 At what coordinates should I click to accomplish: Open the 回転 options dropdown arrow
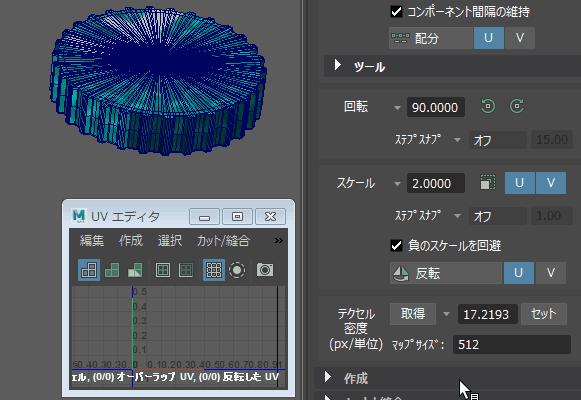click(397, 108)
